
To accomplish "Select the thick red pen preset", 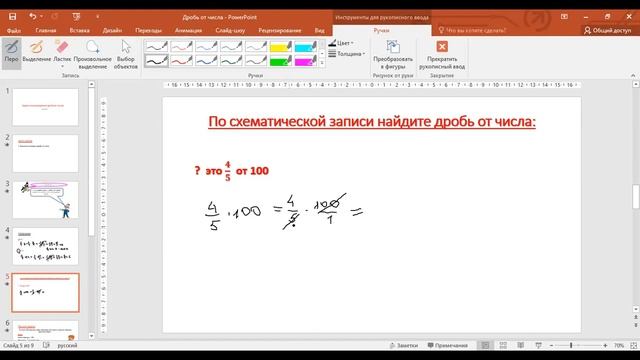I will pos(182,61).
